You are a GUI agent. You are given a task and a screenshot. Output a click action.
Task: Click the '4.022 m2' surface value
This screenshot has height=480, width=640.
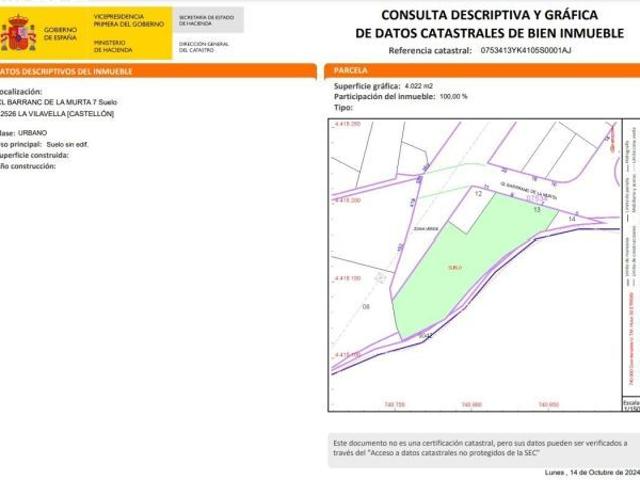(x=419, y=86)
